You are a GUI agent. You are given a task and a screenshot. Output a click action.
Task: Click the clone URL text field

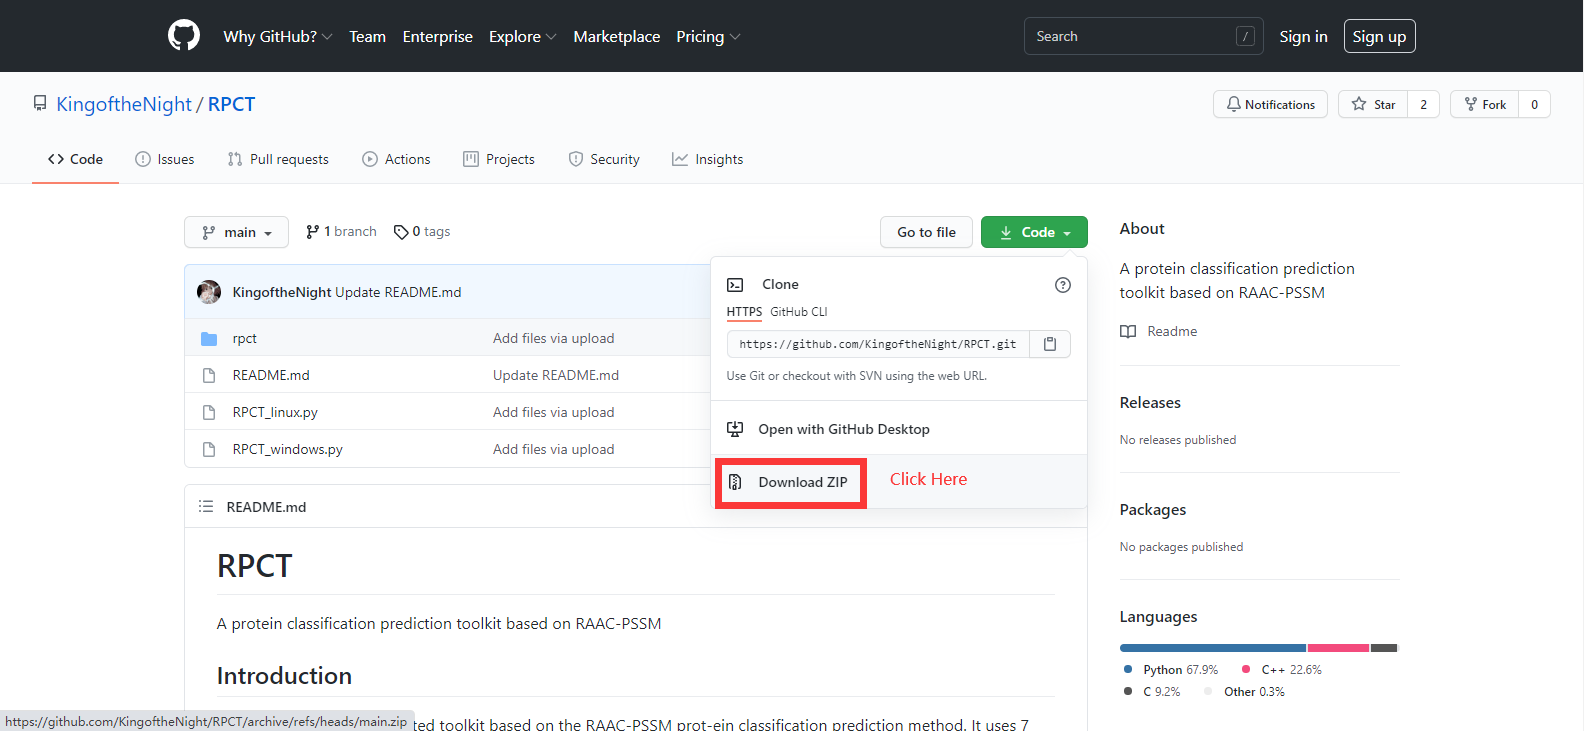coord(878,344)
